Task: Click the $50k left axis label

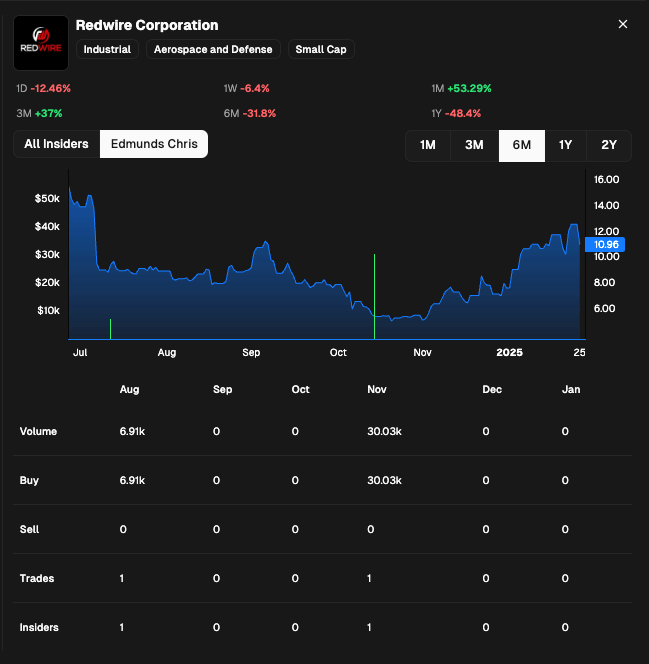Action: tap(47, 198)
